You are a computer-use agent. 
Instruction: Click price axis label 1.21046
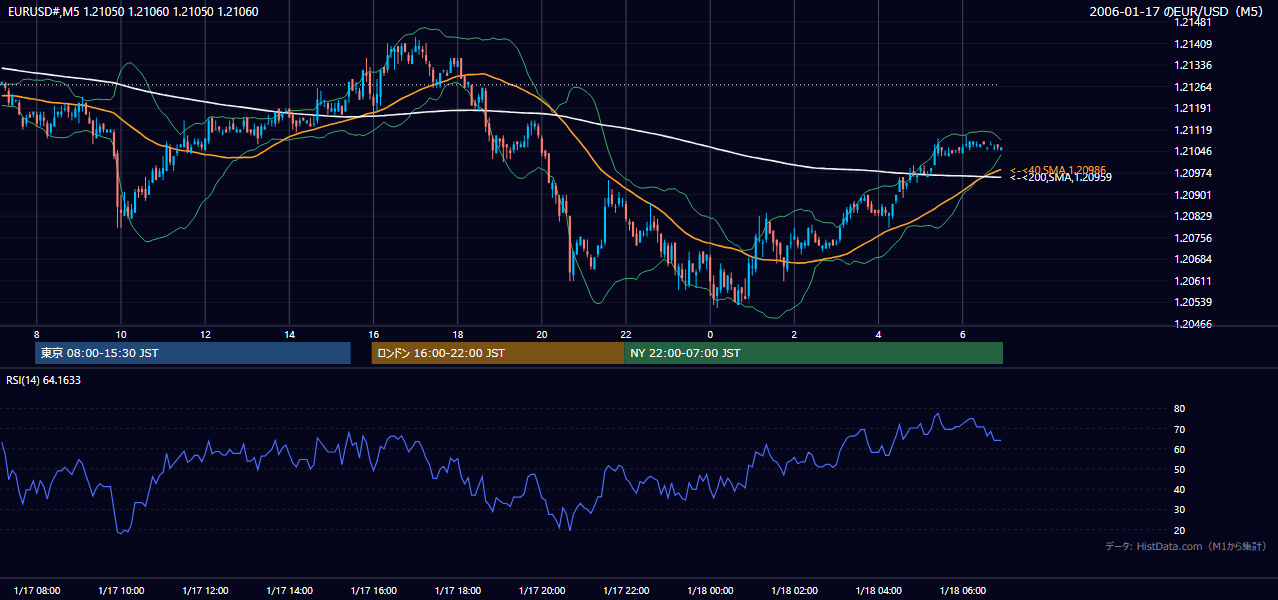[1194, 151]
